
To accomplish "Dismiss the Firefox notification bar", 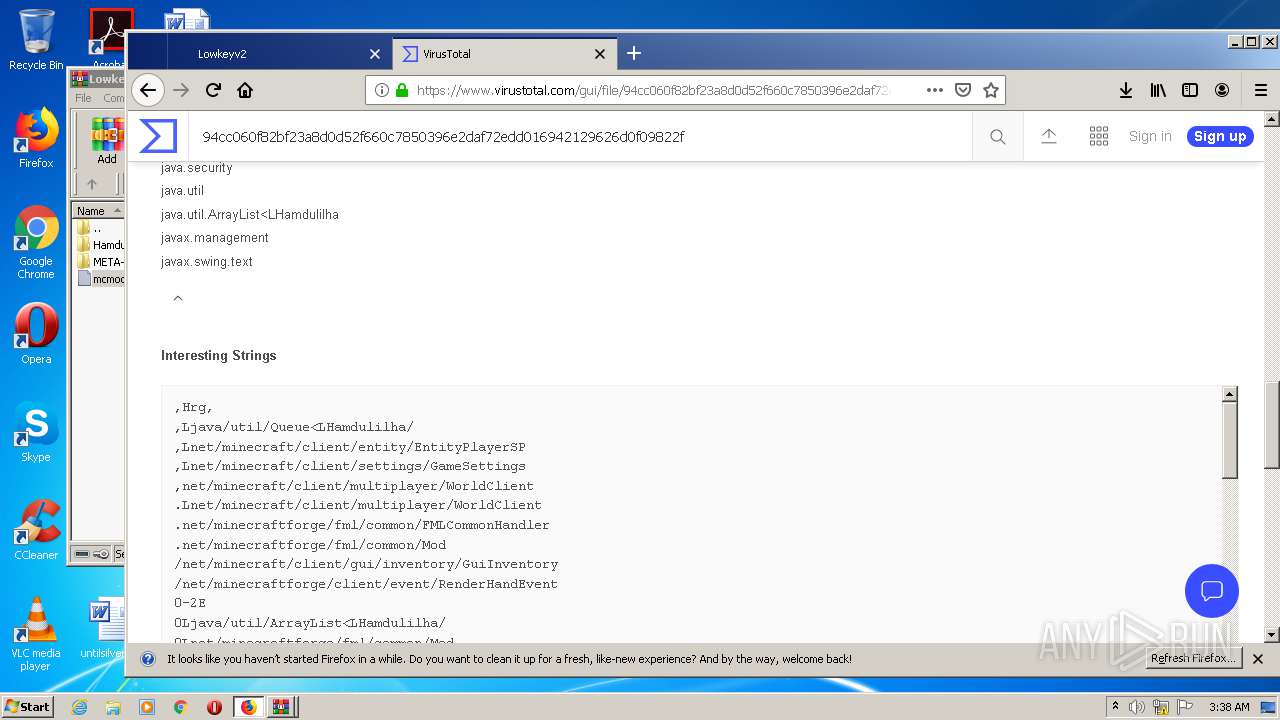I will point(1258,659).
